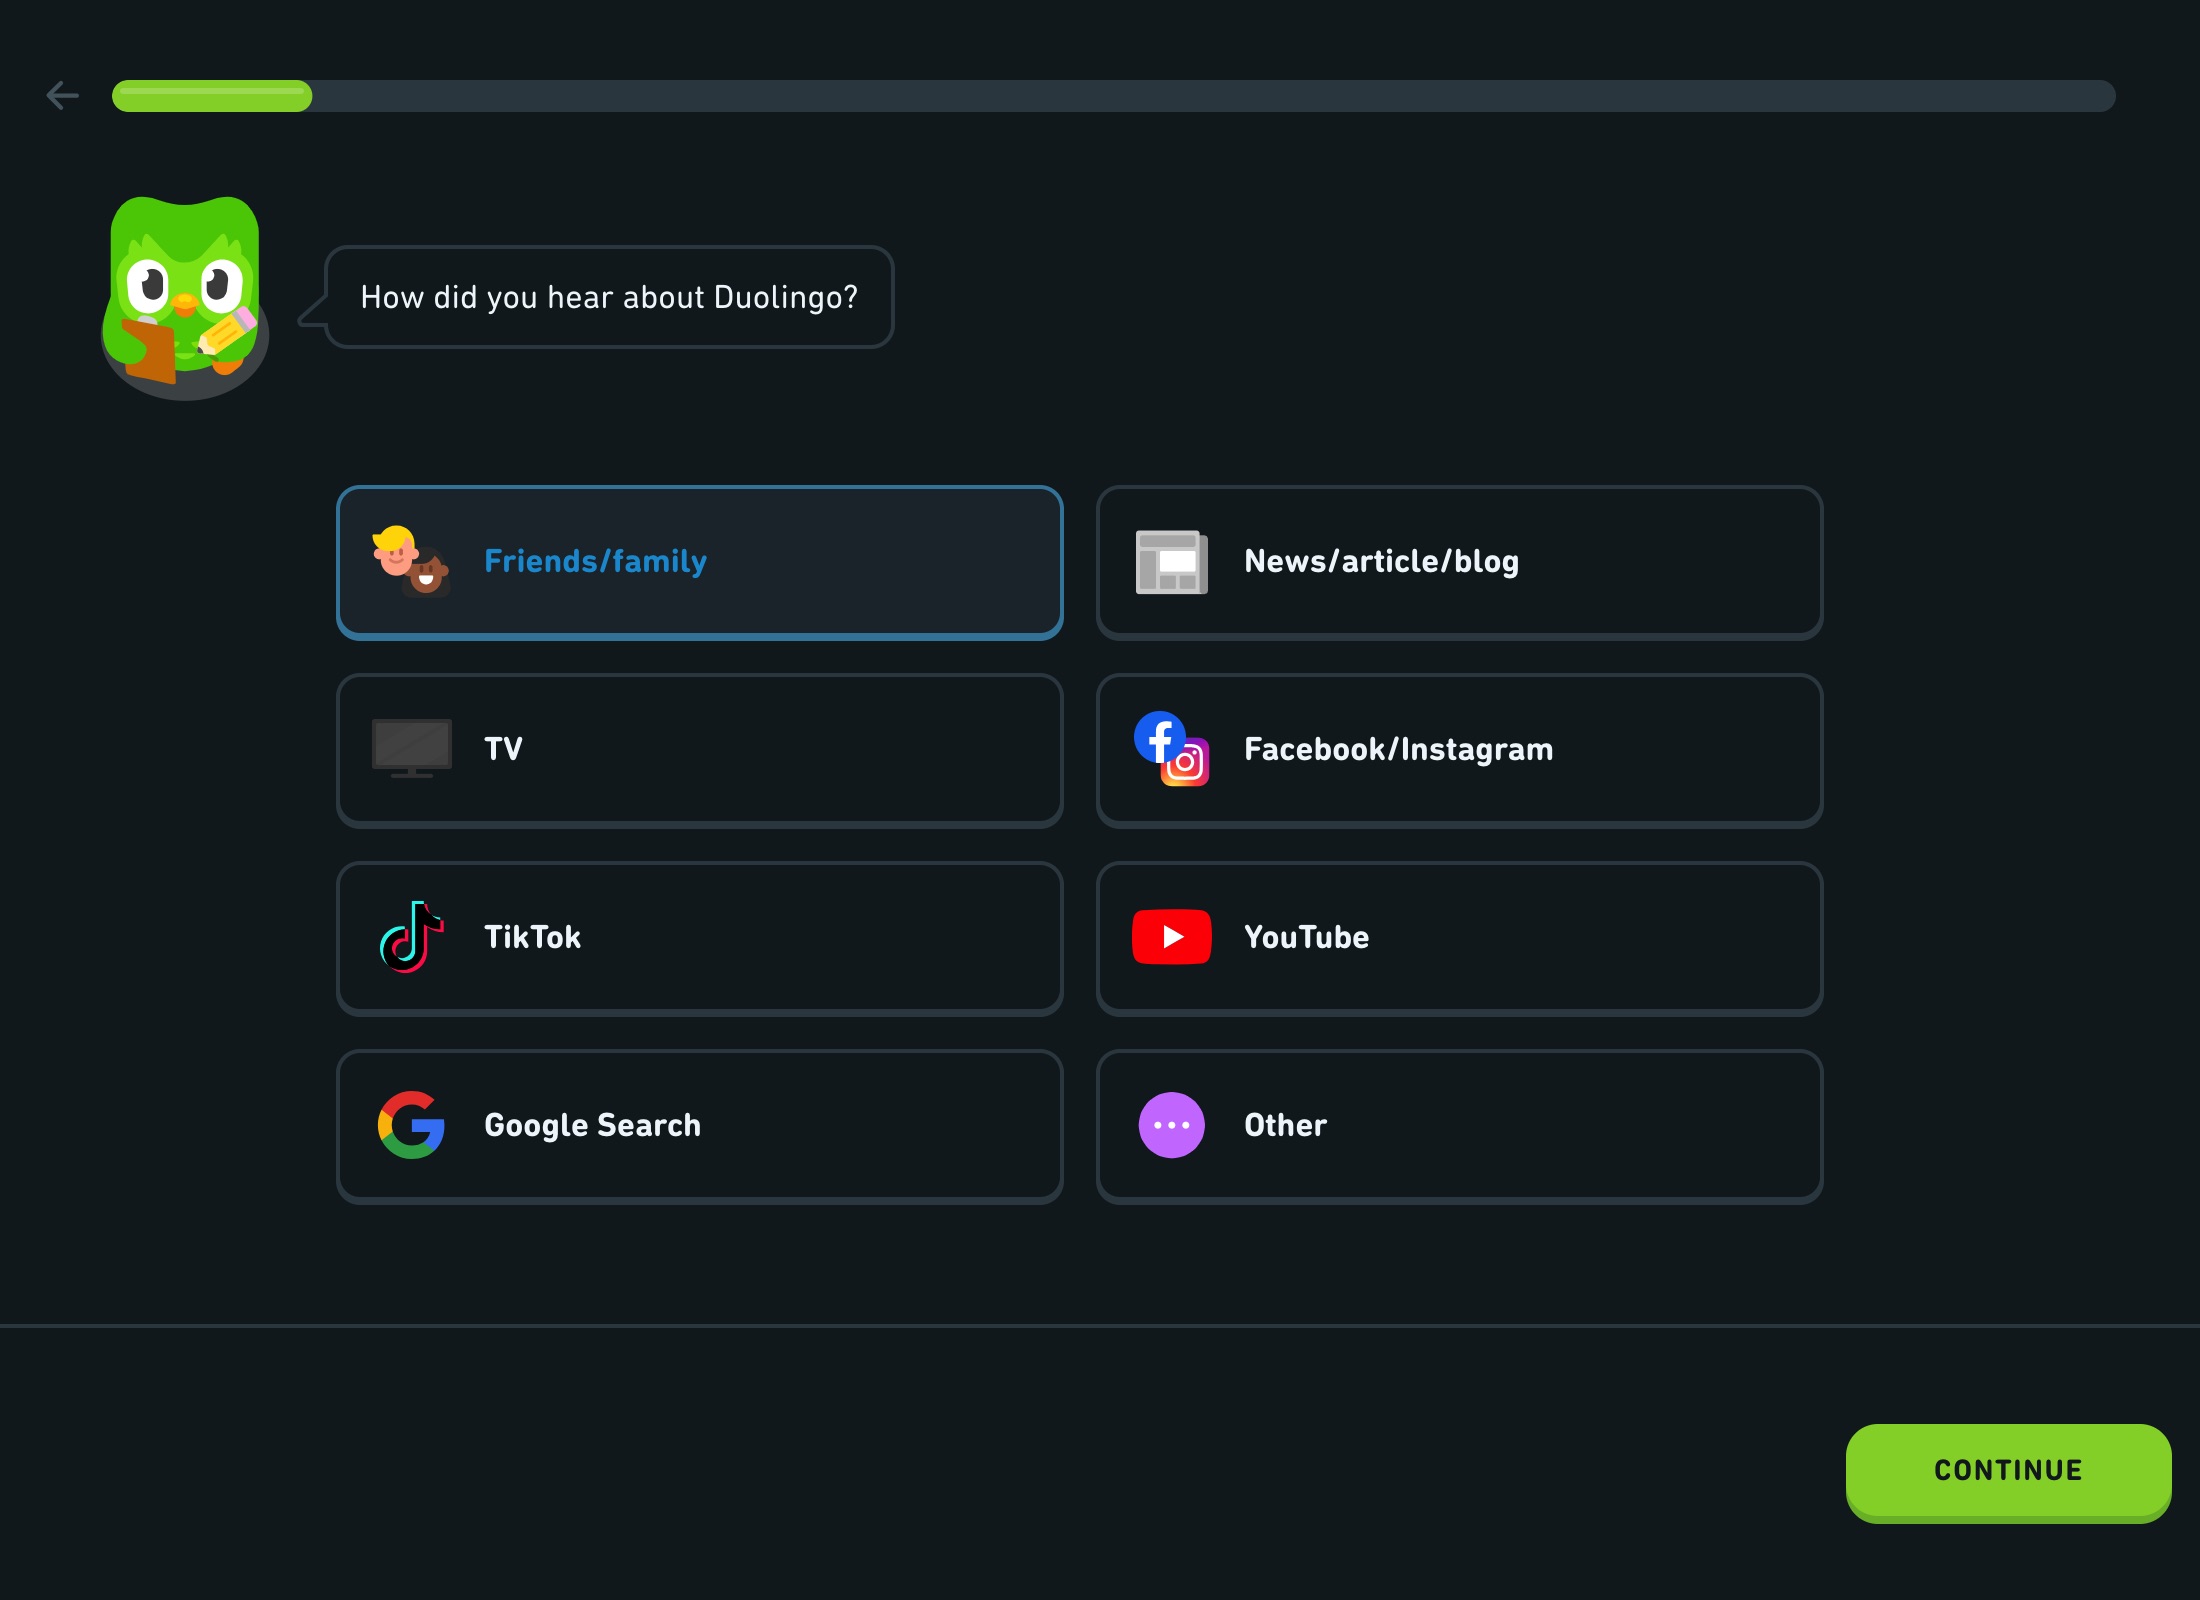Select the red YouTube play icon
The image size is (2200, 1600).
[1171, 937]
